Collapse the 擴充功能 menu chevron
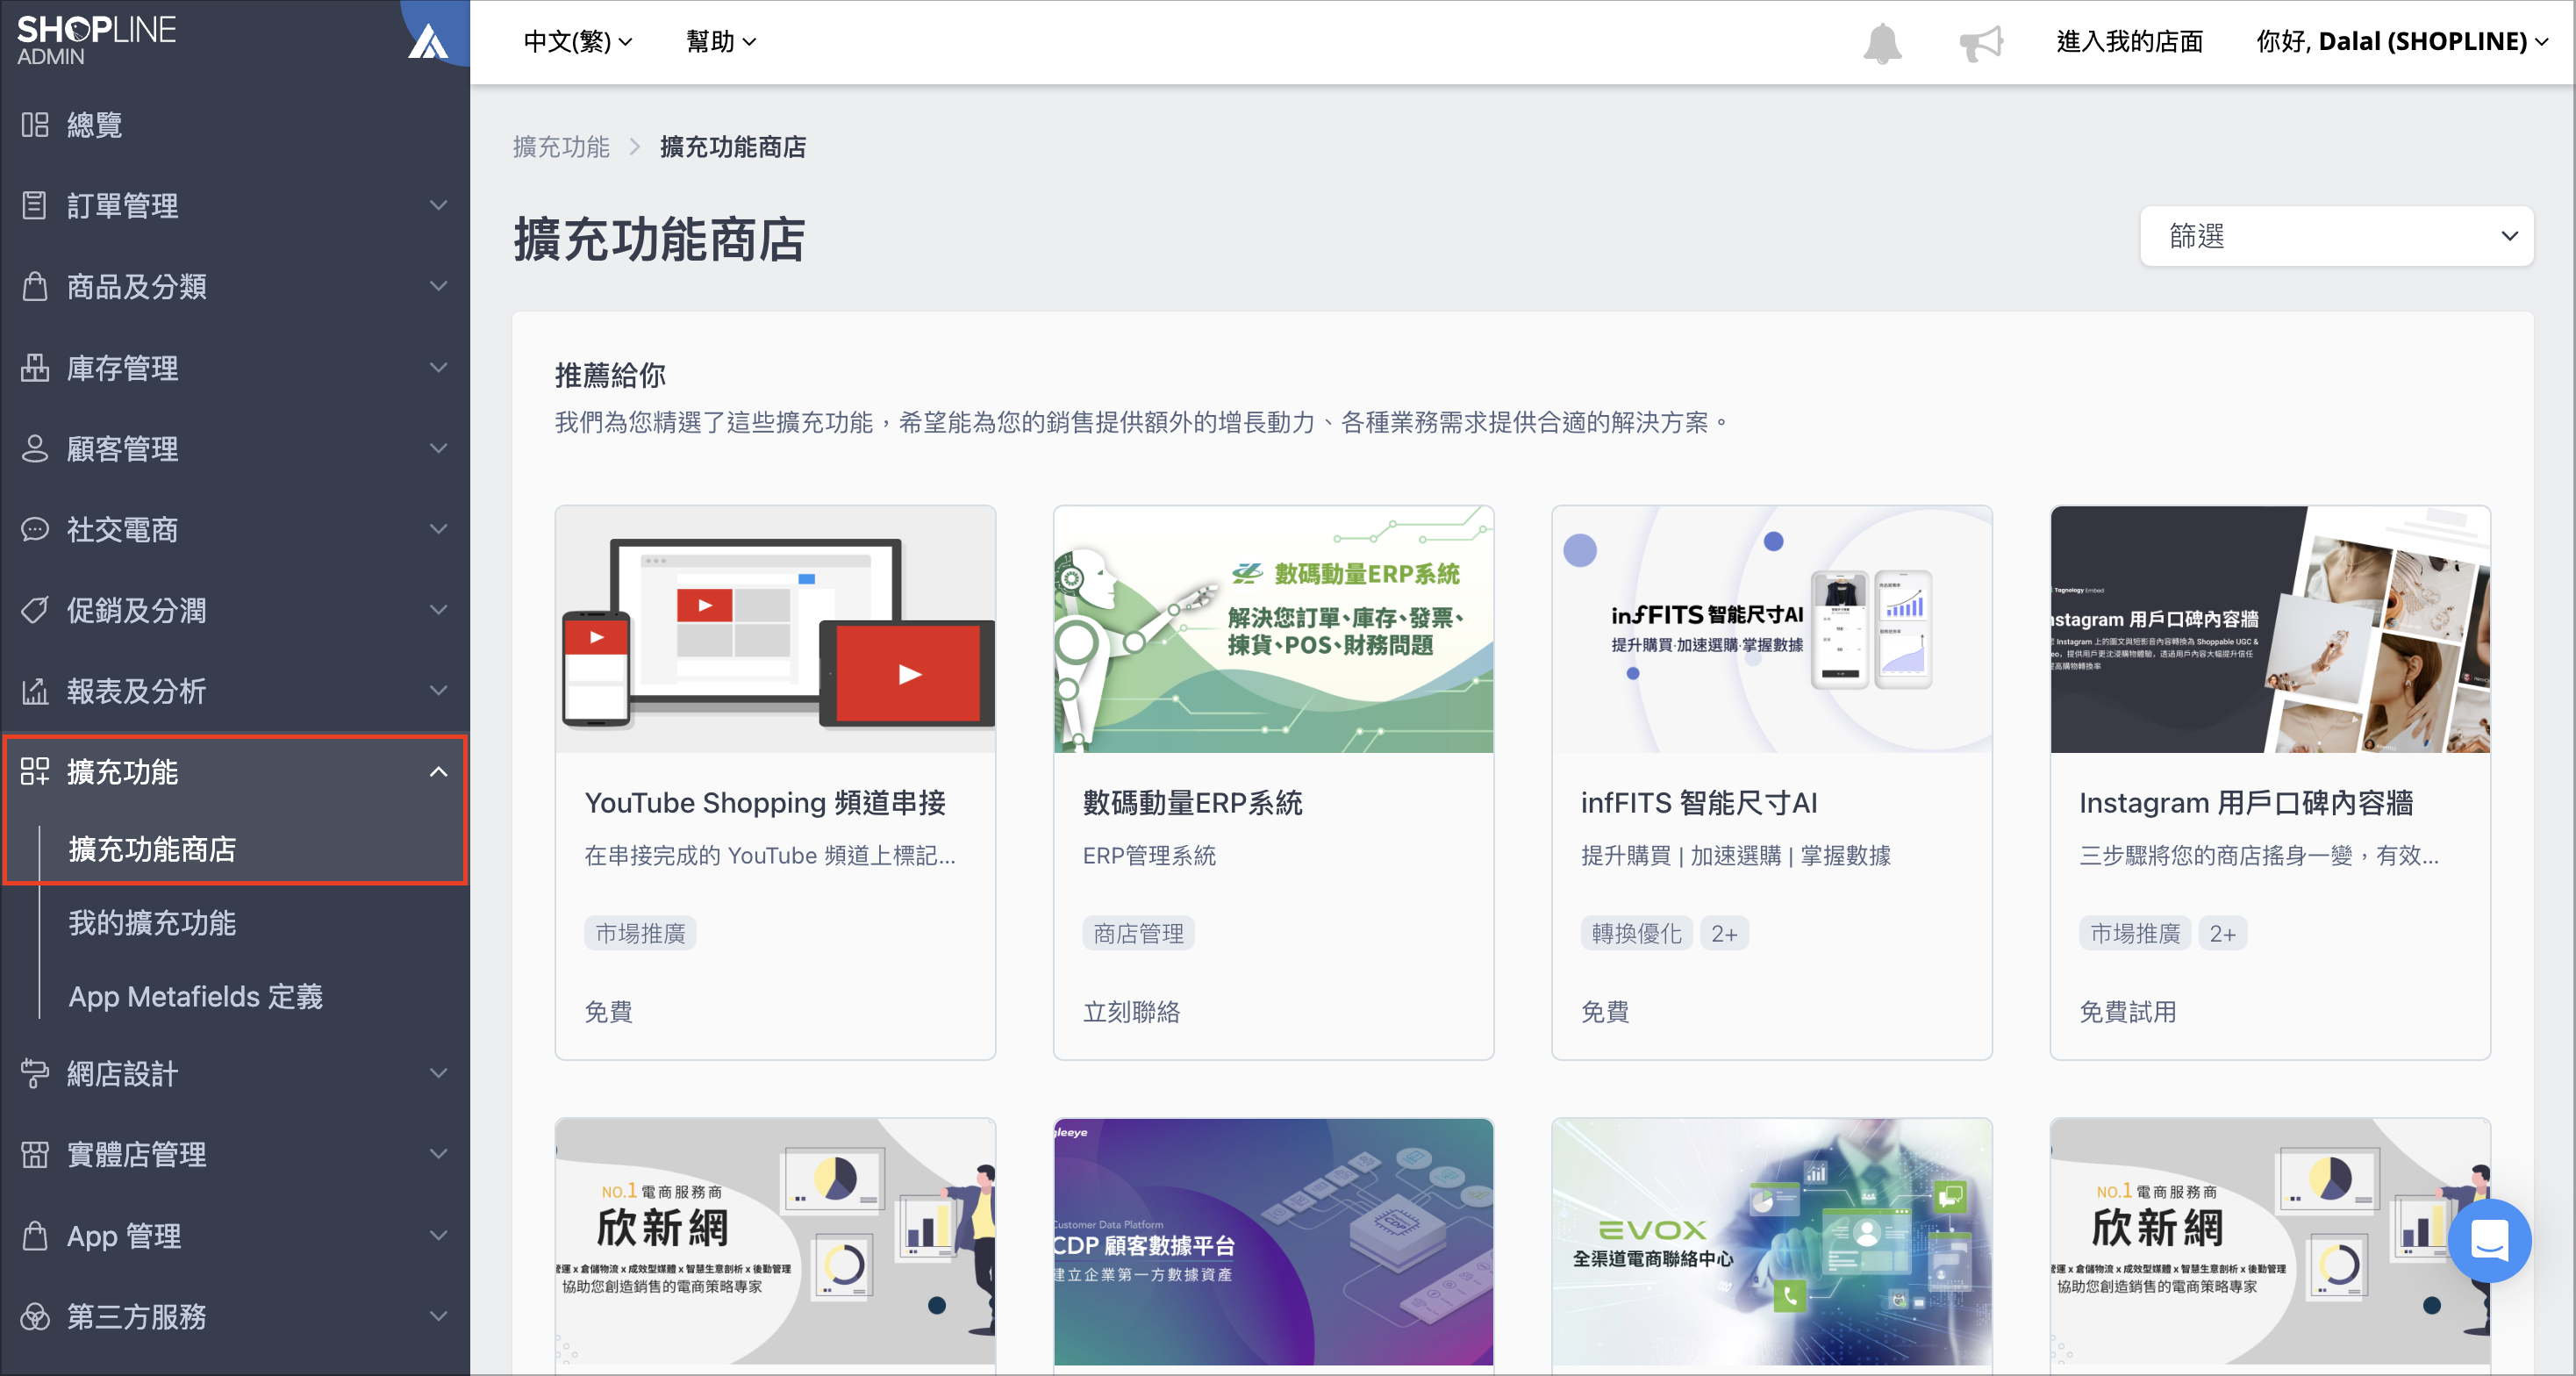2576x1376 pixels. (438, 771)
